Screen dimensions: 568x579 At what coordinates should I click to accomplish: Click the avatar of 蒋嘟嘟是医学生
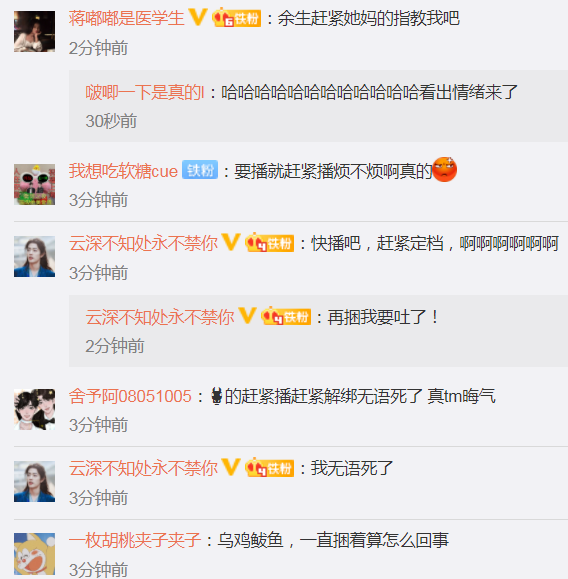coord(34,31)
